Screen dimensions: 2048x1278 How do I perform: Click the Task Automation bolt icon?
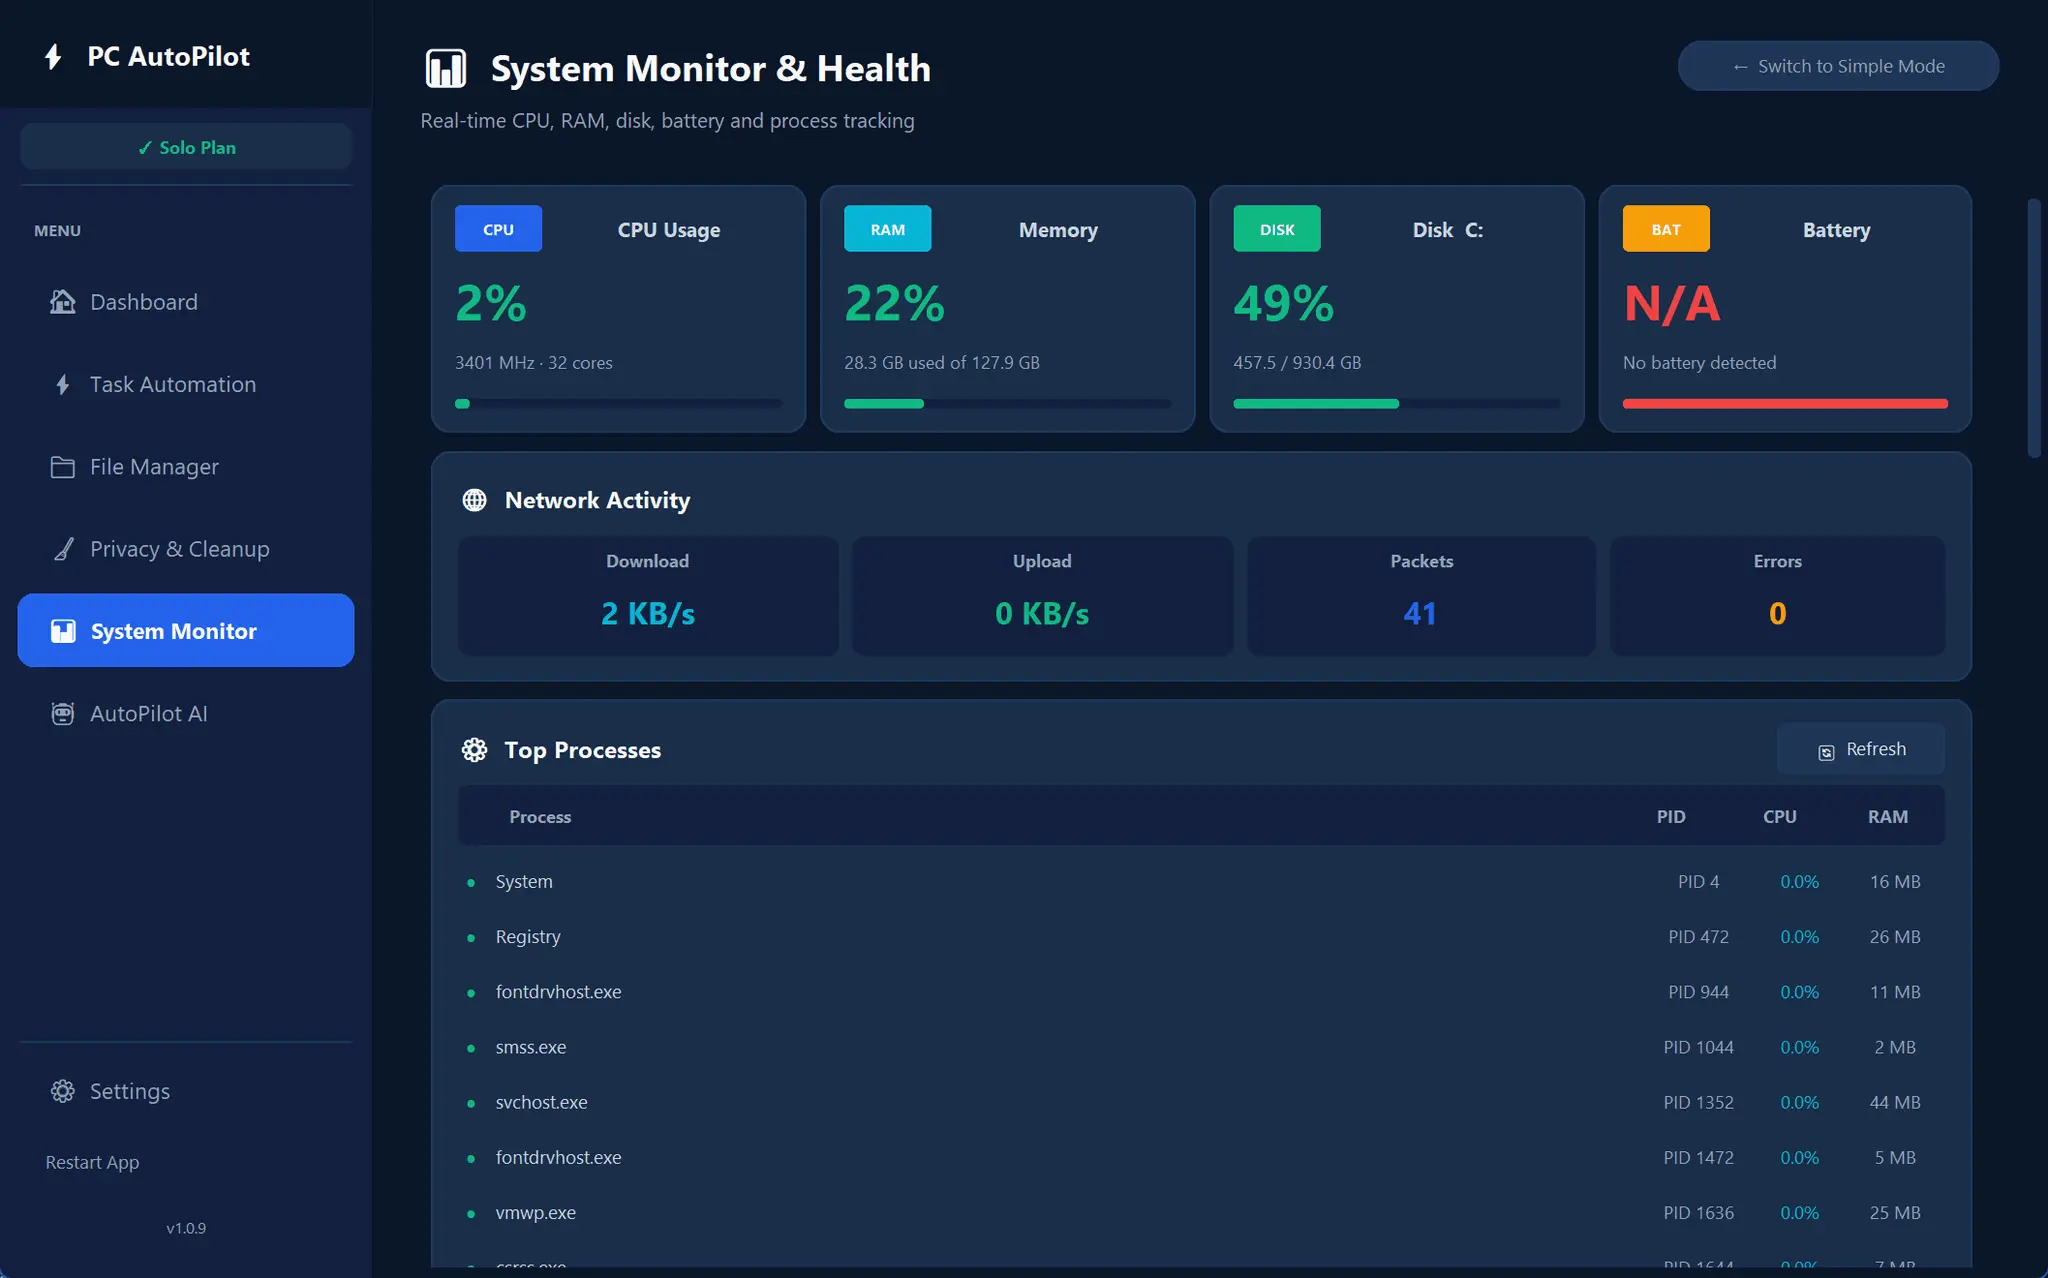pyautogui.click(x=63, y=384)
